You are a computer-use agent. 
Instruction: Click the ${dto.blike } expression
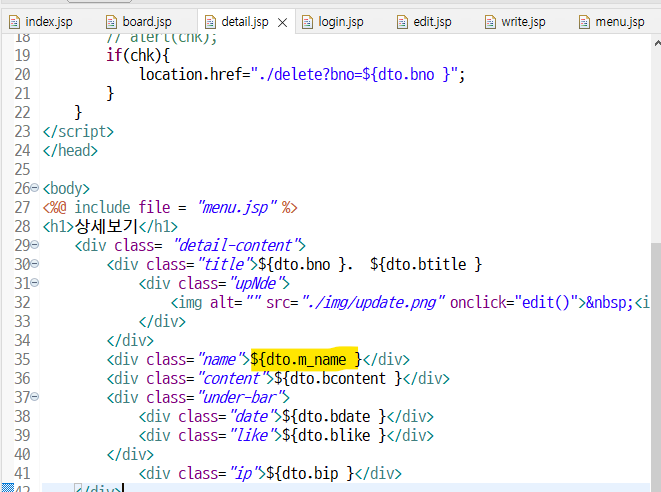[334, 435]
